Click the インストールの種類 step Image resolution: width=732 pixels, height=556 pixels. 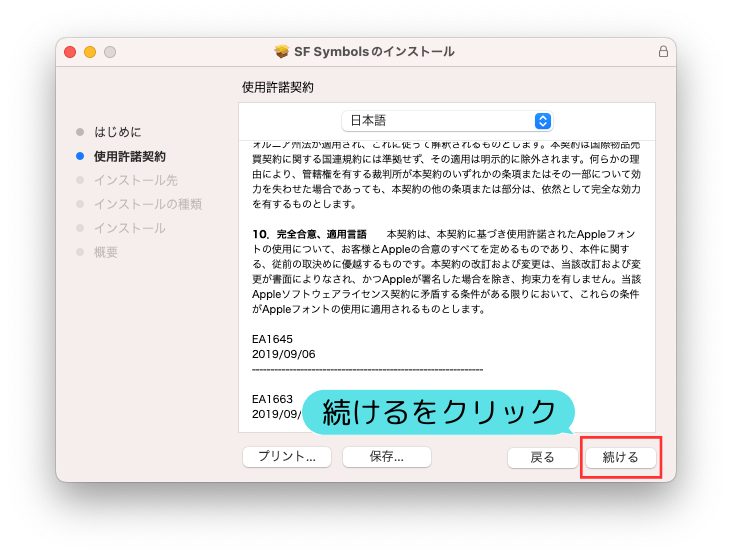pyautogui.click(x=148, y=204)
